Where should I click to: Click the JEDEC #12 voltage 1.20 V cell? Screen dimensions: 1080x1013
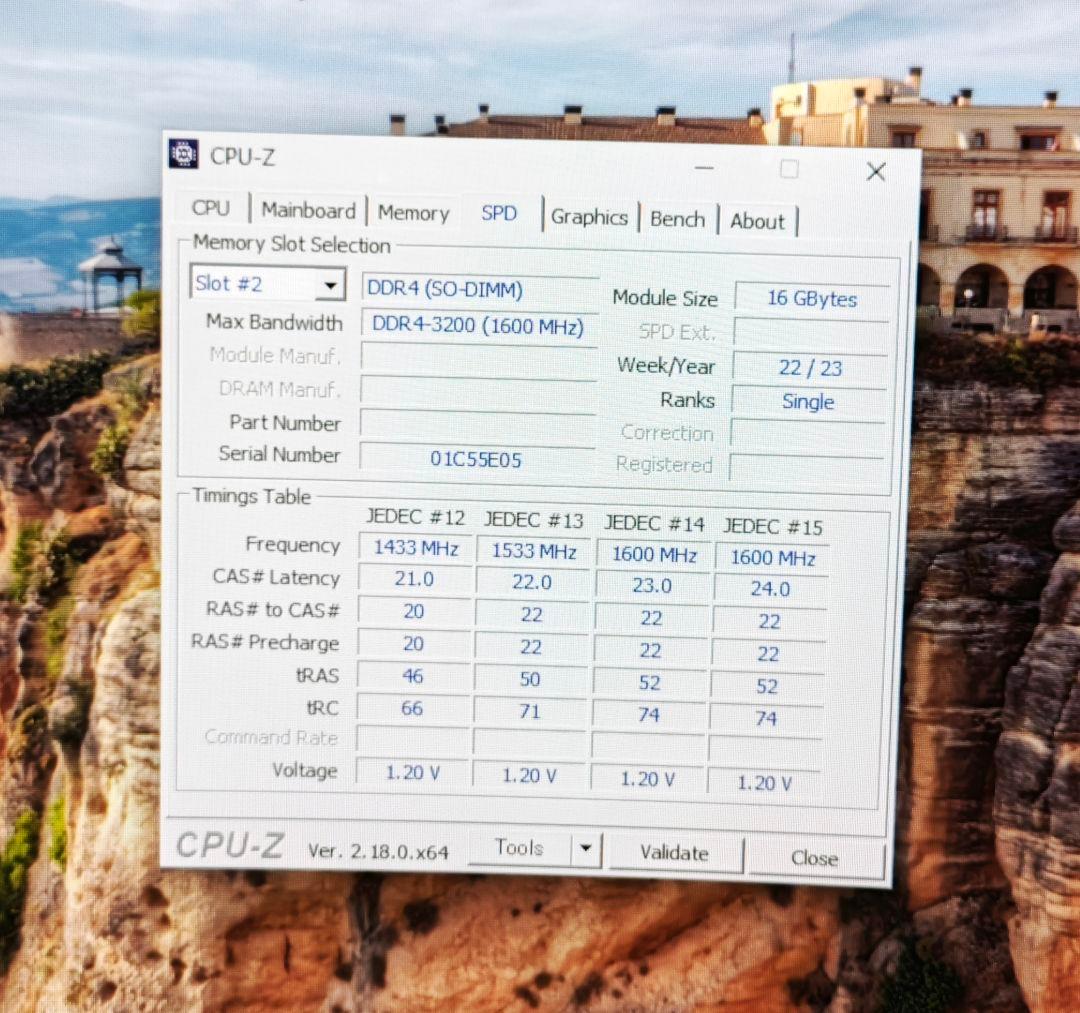(412, 772)
